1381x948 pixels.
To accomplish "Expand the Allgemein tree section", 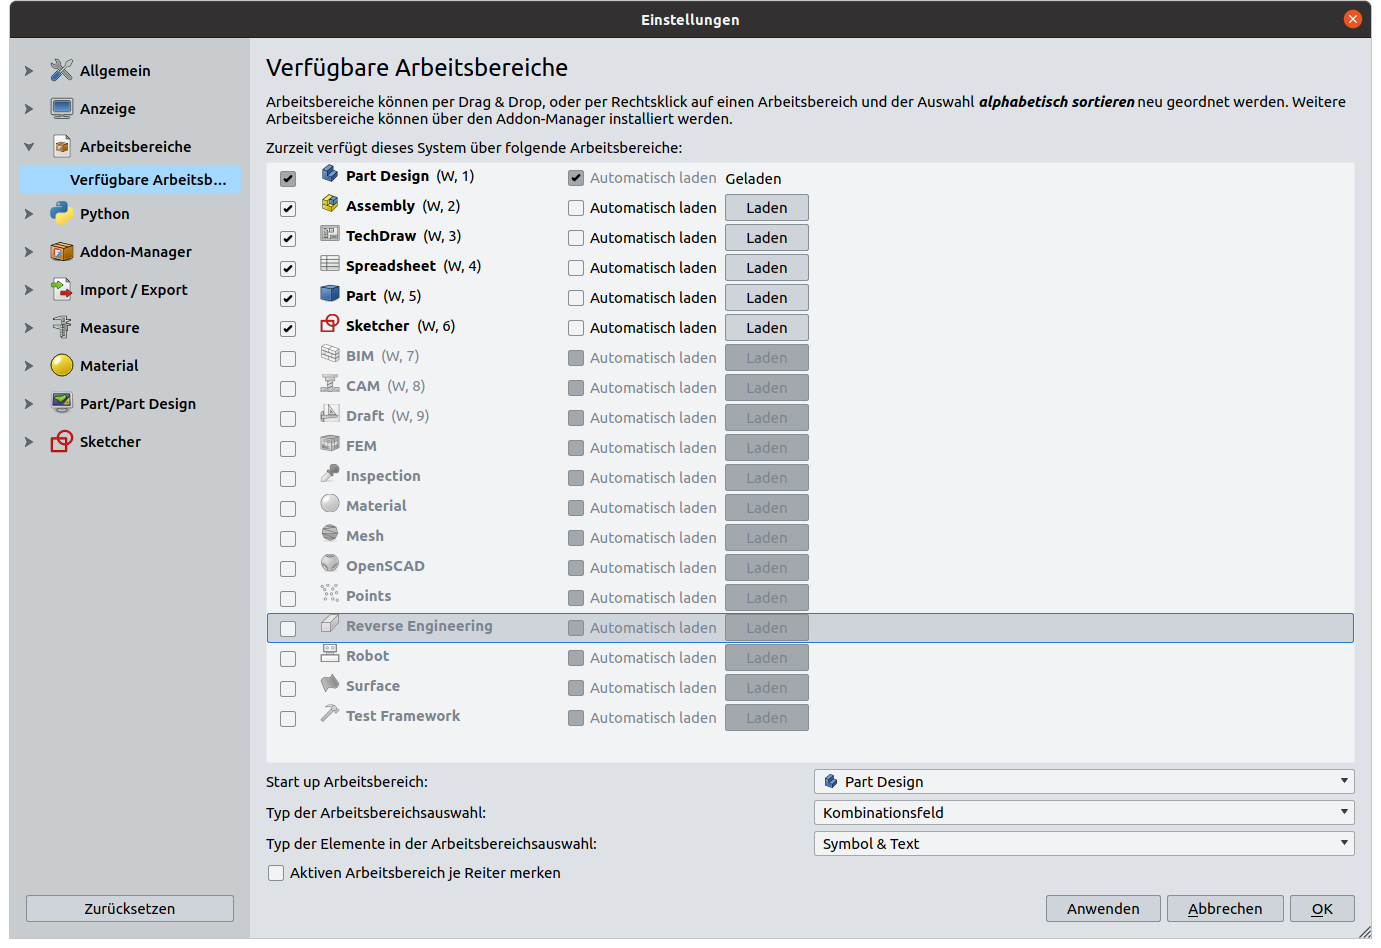I will (29, 71).
